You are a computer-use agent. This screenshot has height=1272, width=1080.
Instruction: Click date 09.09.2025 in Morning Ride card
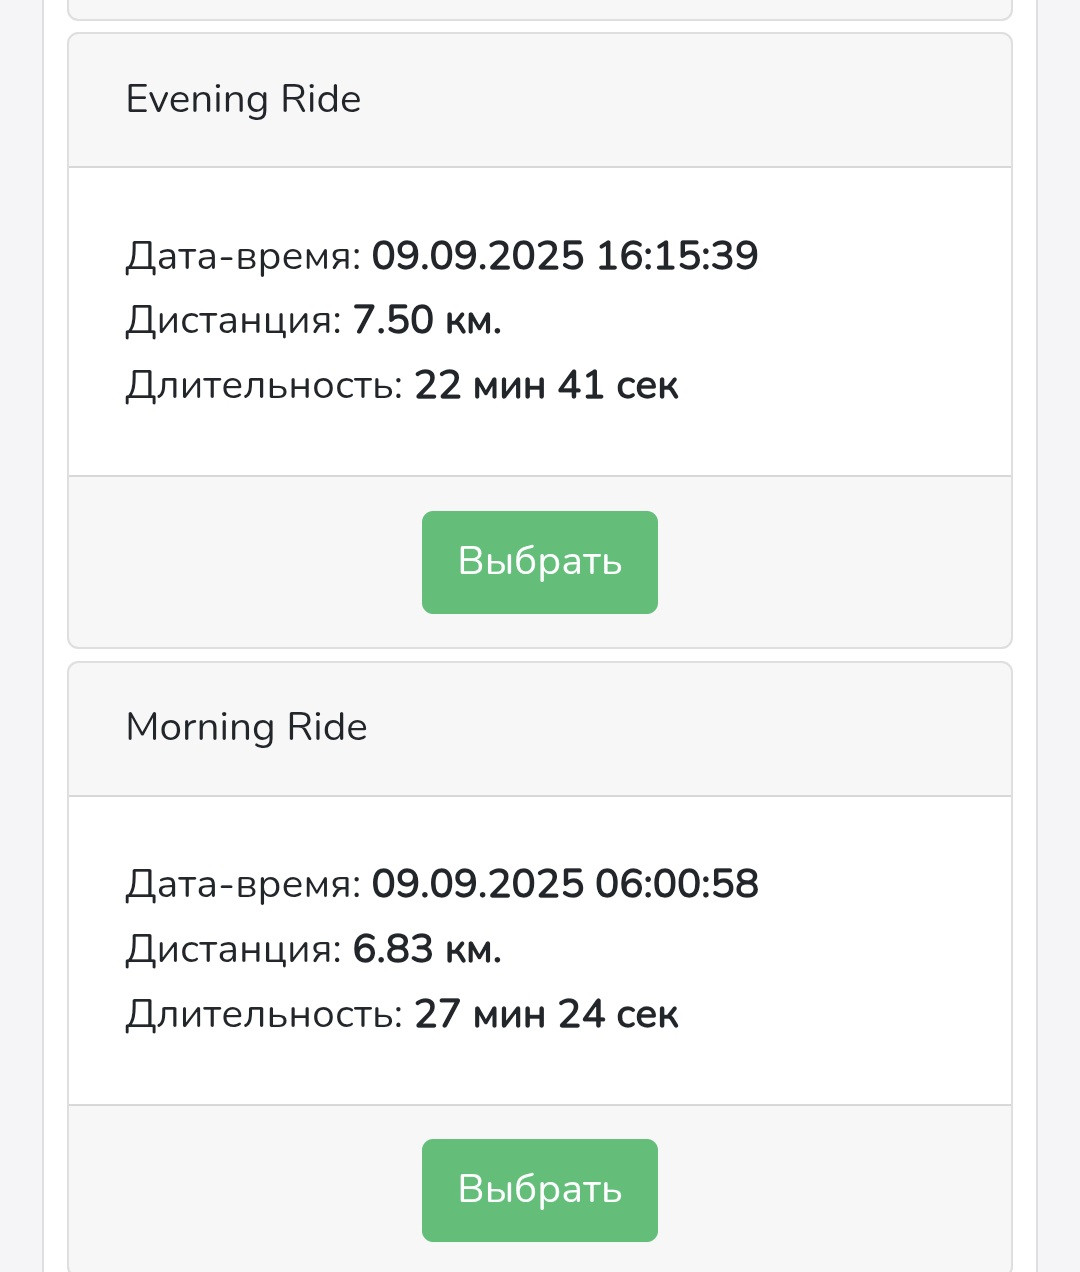click(478, 884)
